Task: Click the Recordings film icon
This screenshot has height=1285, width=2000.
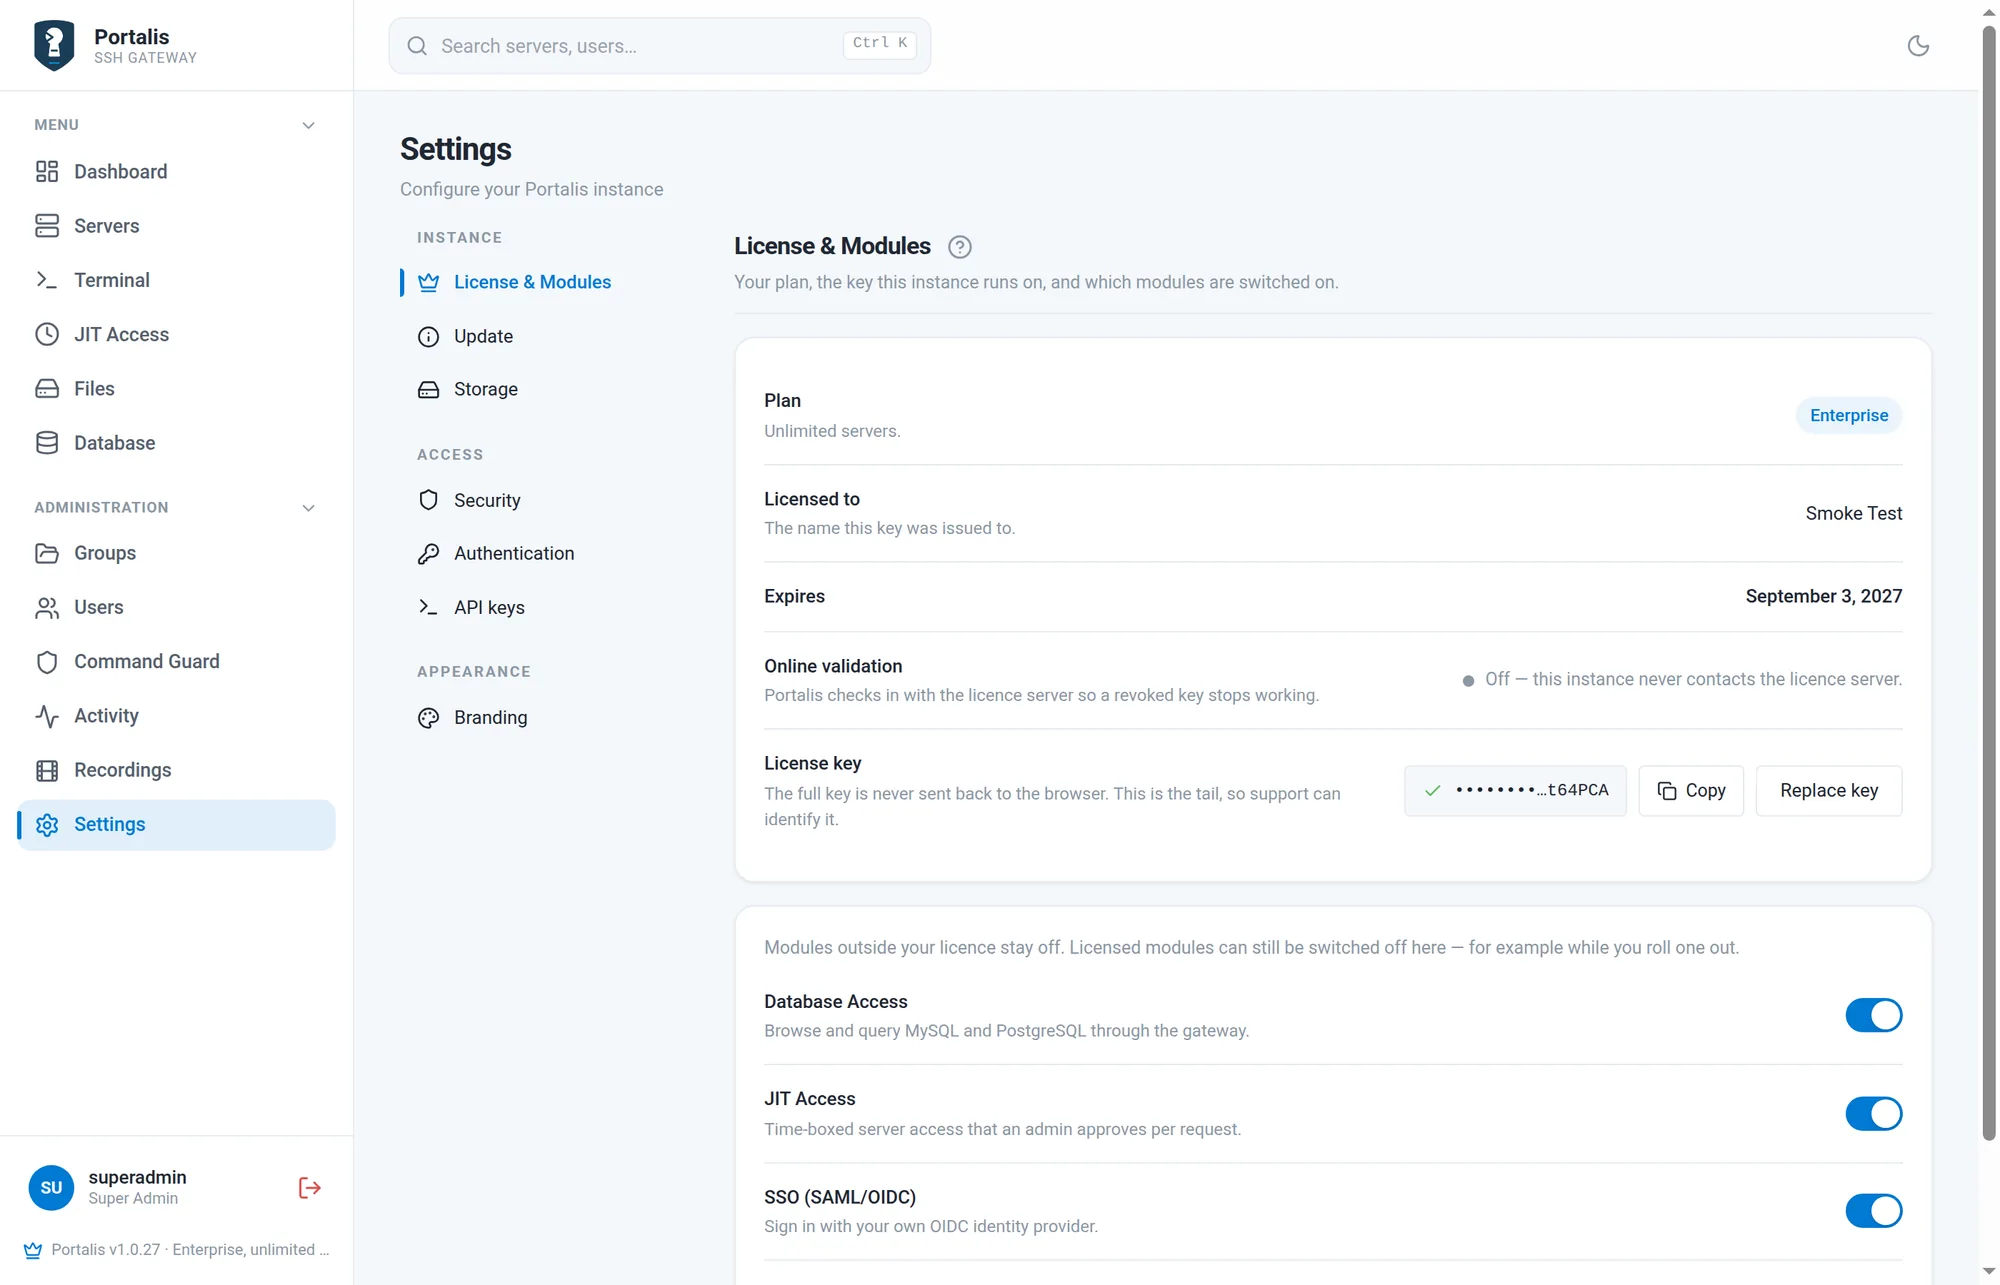Action: click(47, 770)
